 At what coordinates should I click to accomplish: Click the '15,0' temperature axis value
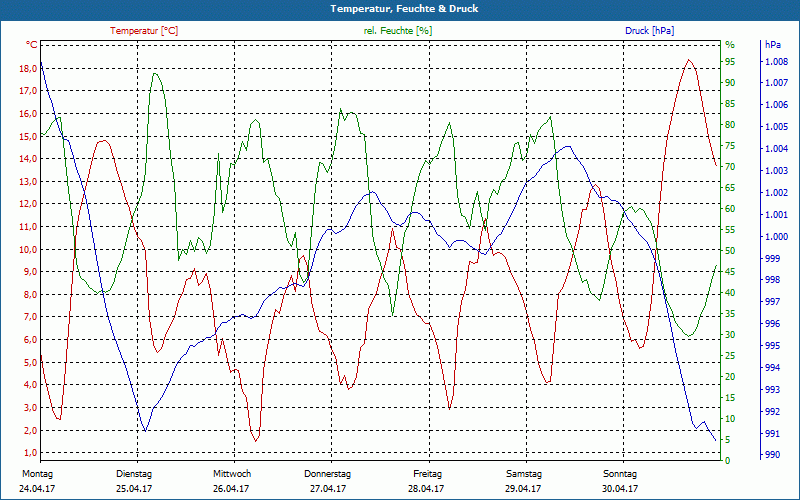click(28, 136)
